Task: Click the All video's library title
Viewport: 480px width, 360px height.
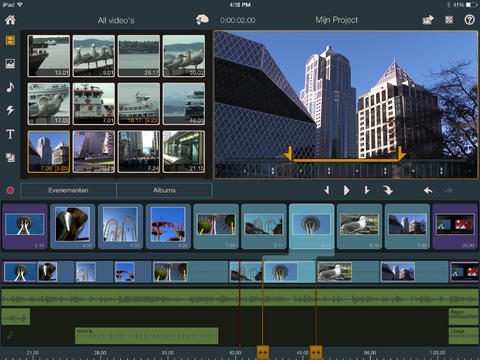Action: click(x=116, y=20)
